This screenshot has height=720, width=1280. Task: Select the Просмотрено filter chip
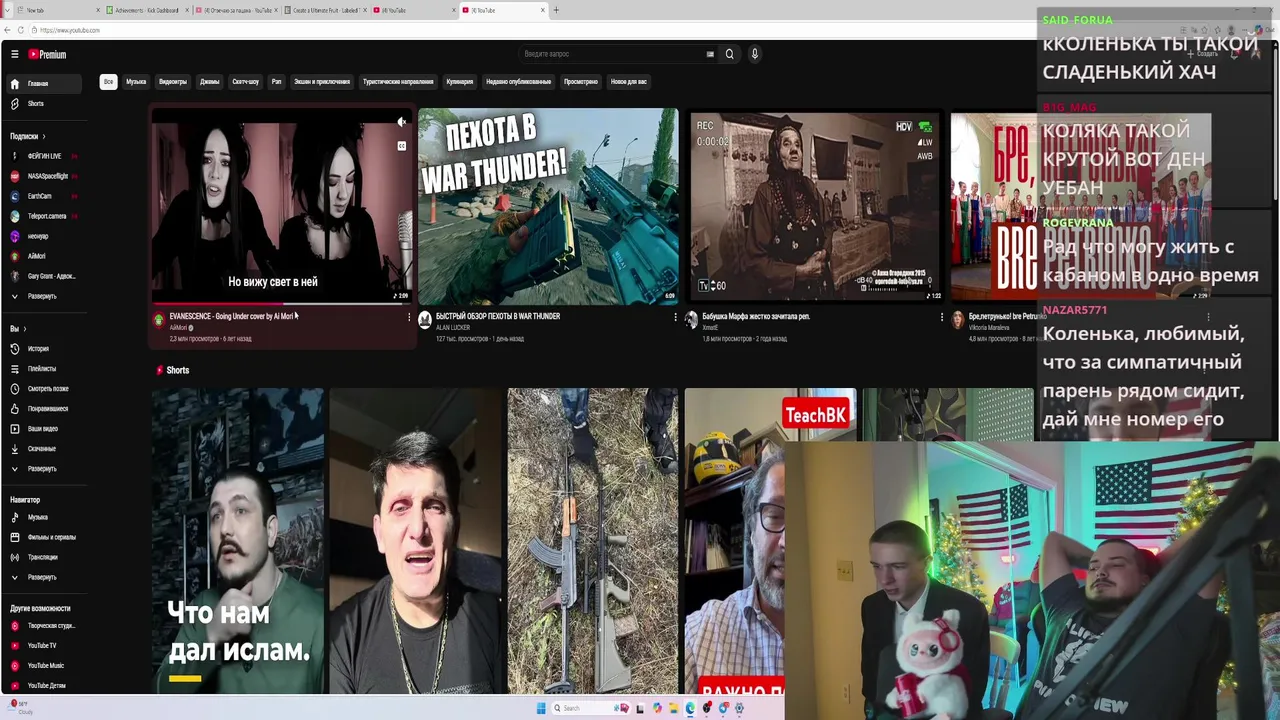581,82
